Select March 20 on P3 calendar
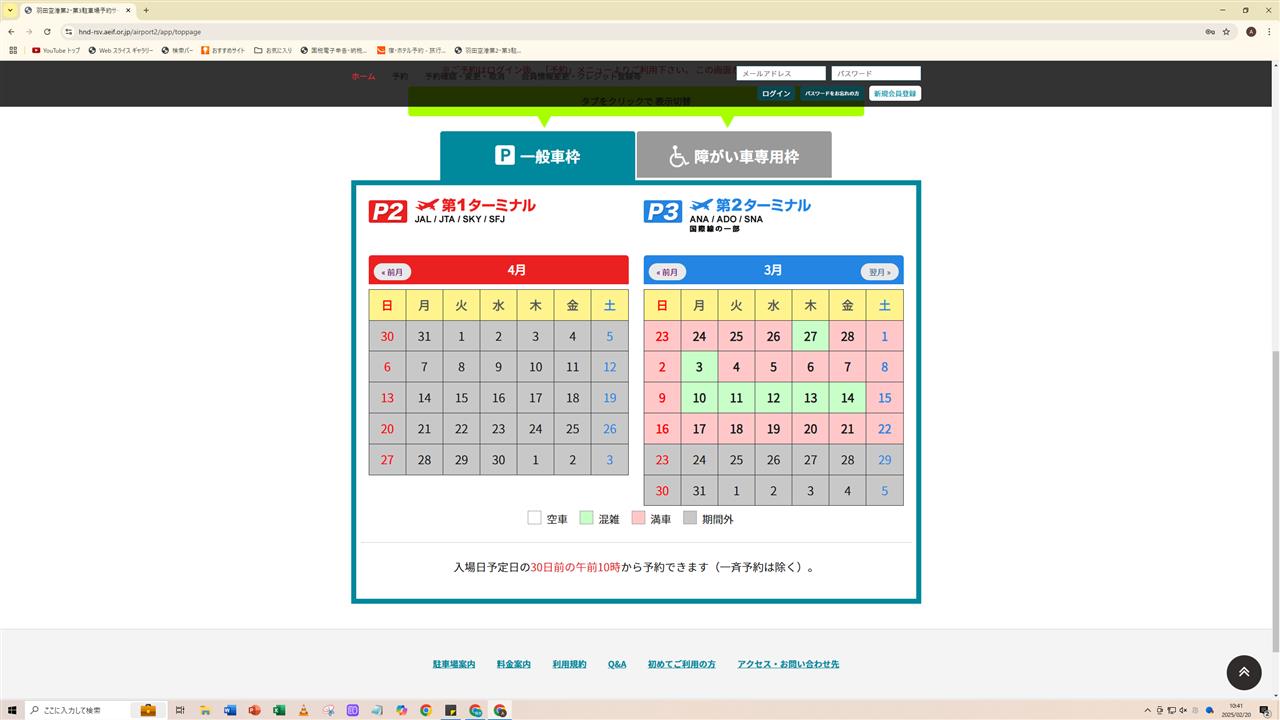1280x720 pixels. [810, 429]
